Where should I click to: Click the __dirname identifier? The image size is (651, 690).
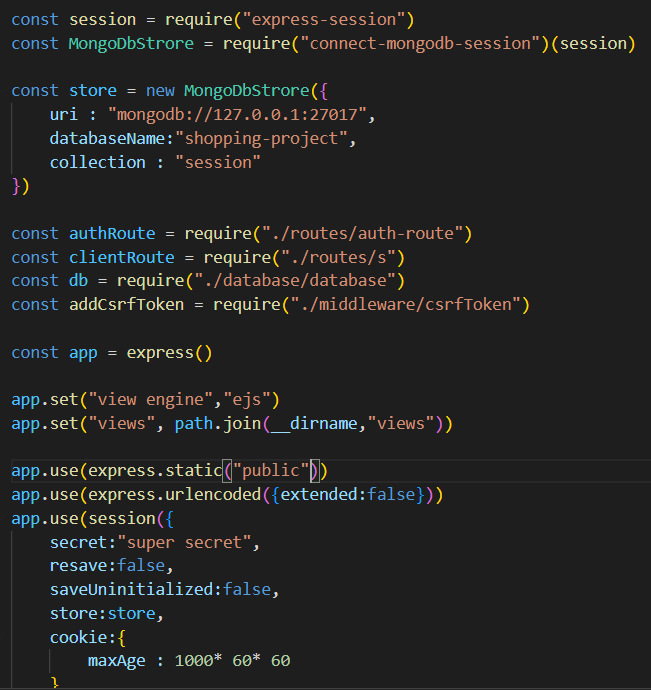tap(314, 424)
